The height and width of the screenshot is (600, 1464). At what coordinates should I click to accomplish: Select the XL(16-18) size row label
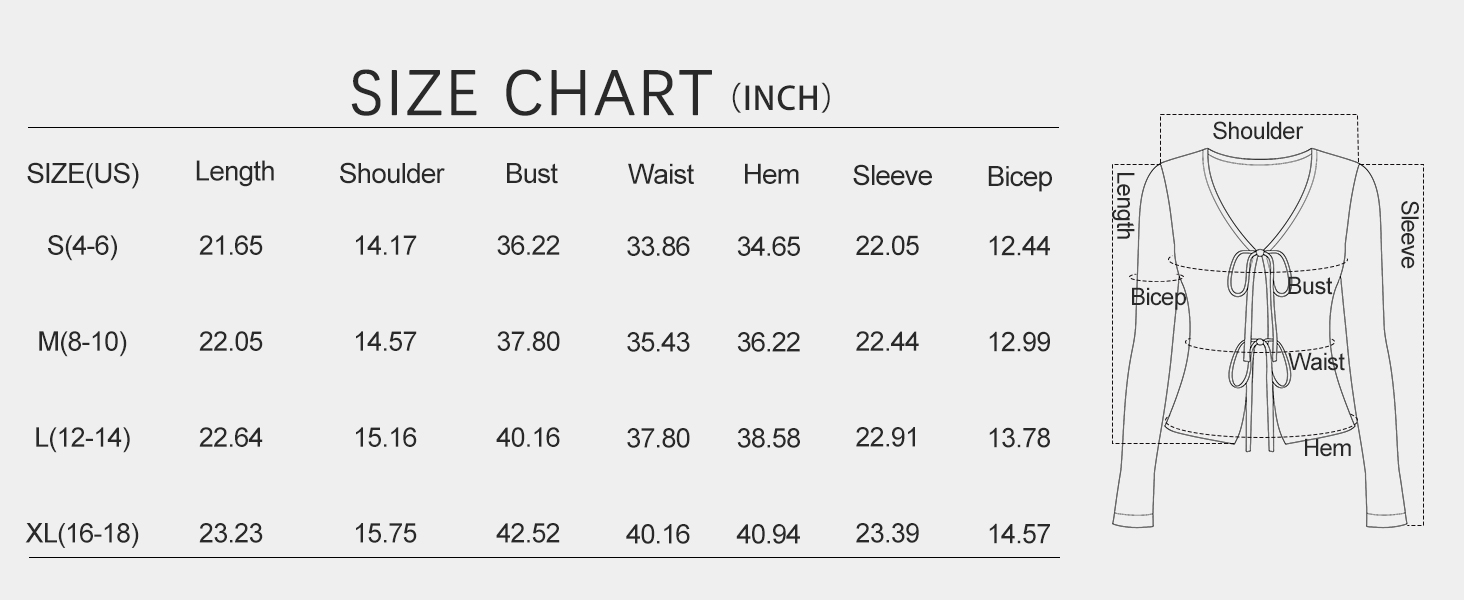(82, 534)
